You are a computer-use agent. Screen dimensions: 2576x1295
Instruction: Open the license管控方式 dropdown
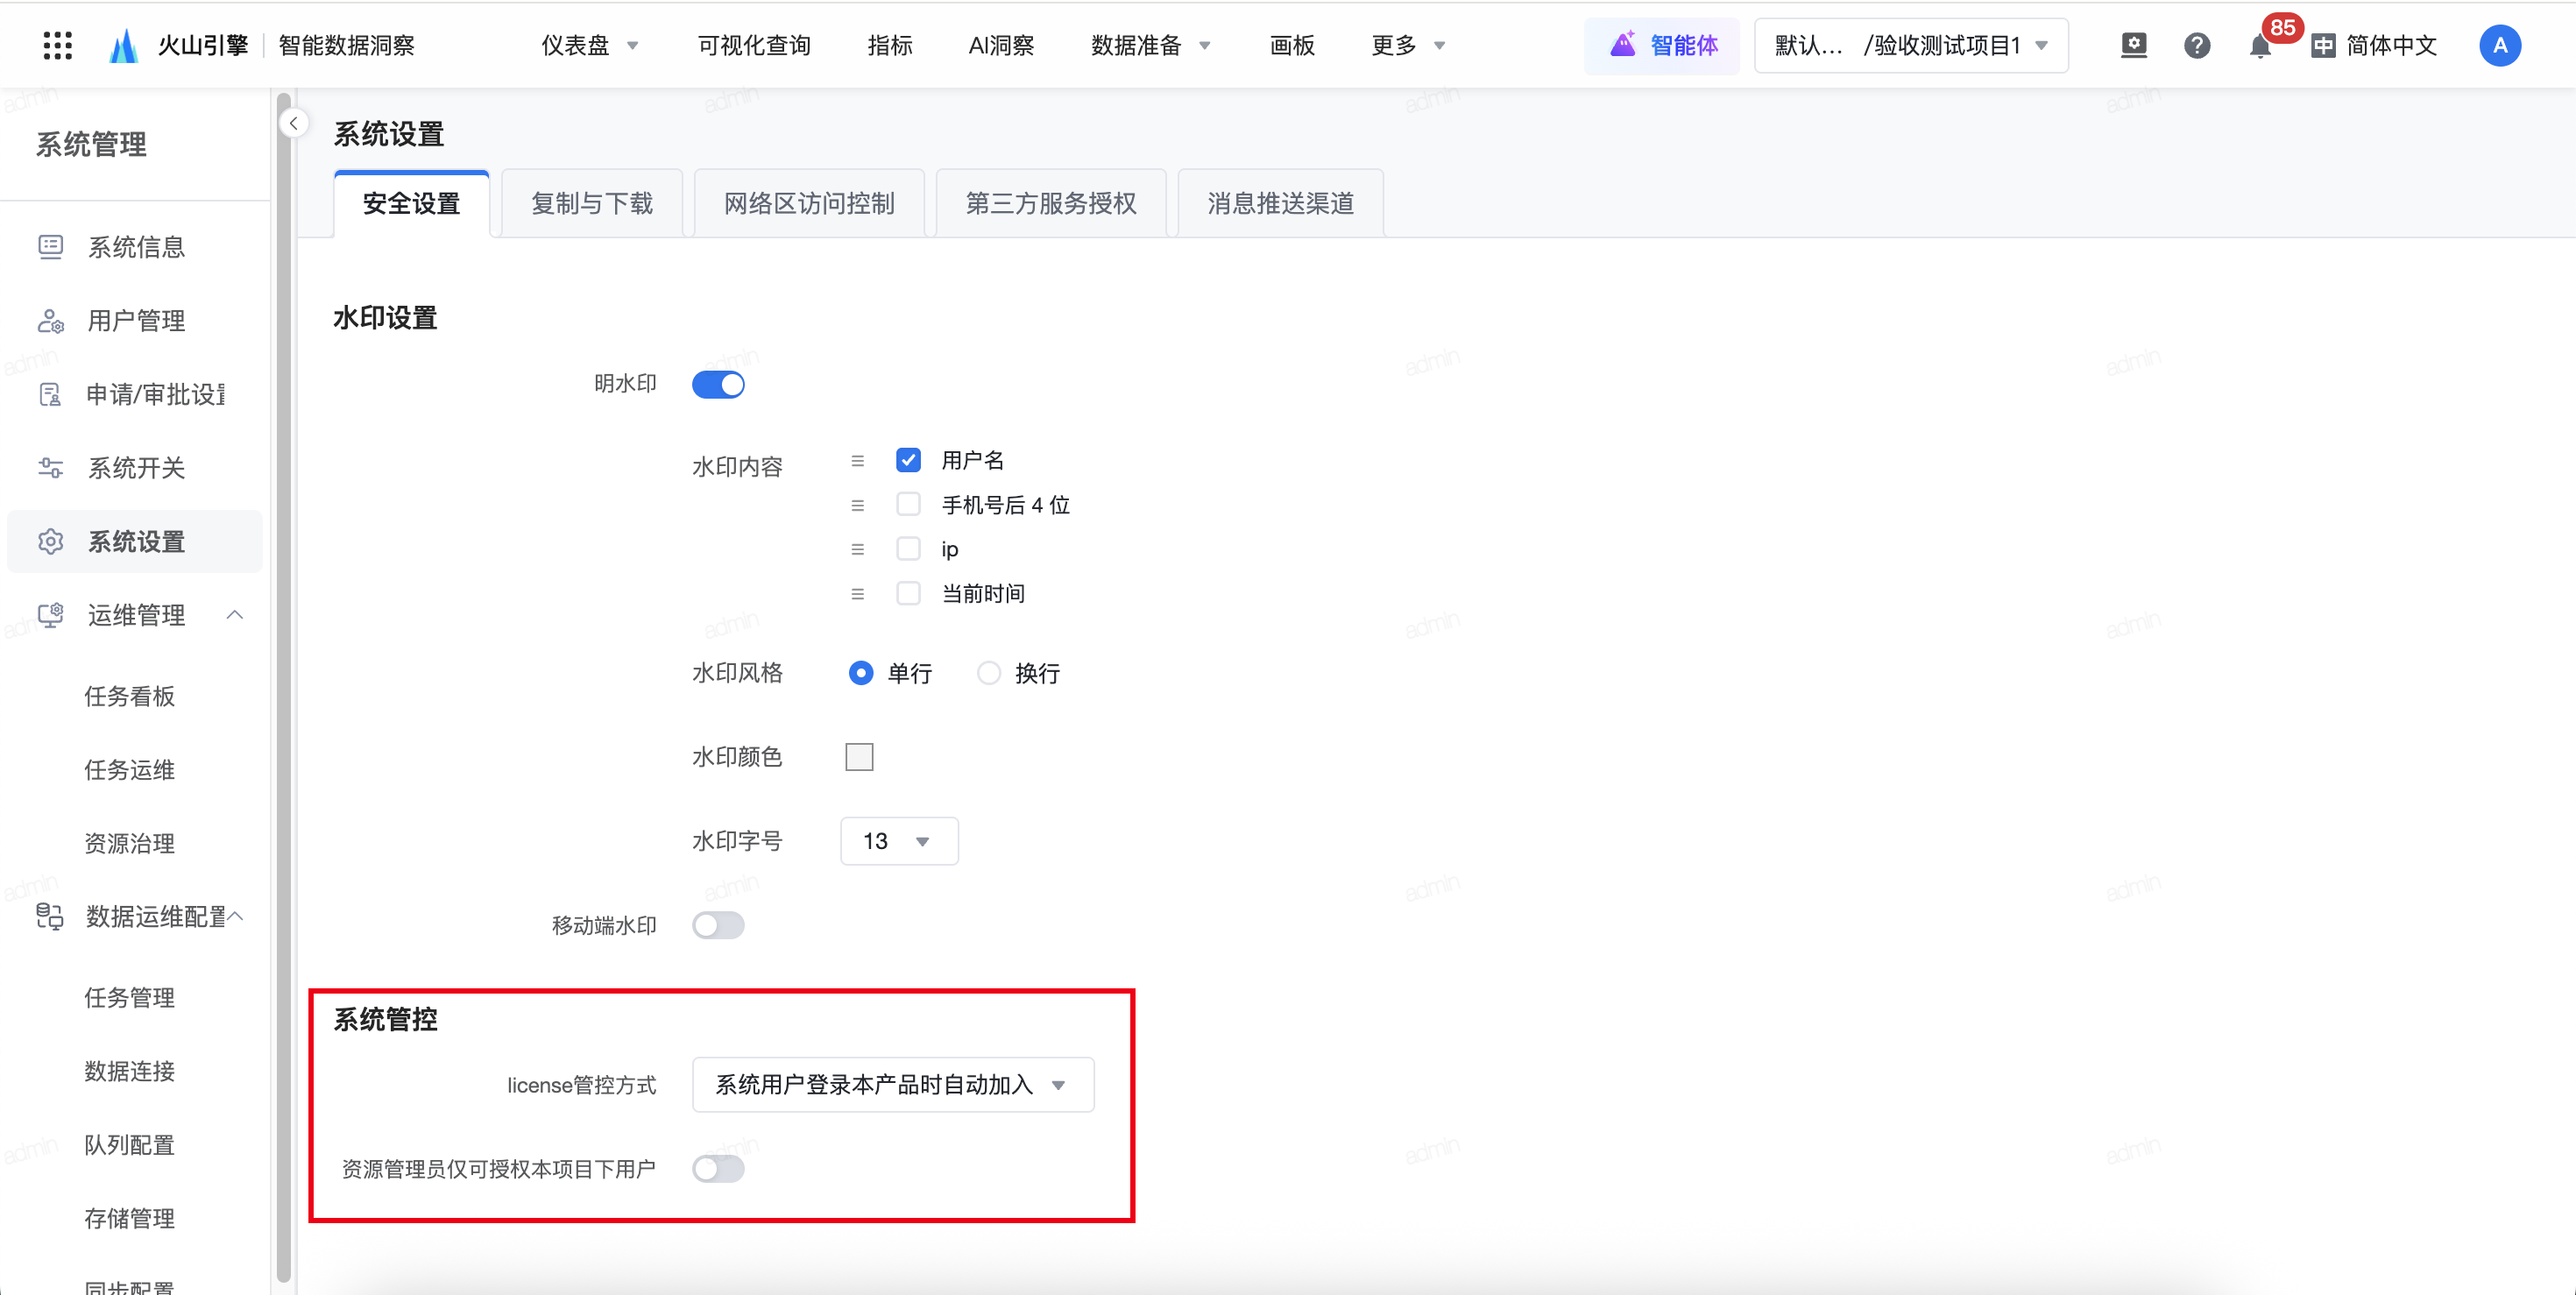click(892, 1085)
